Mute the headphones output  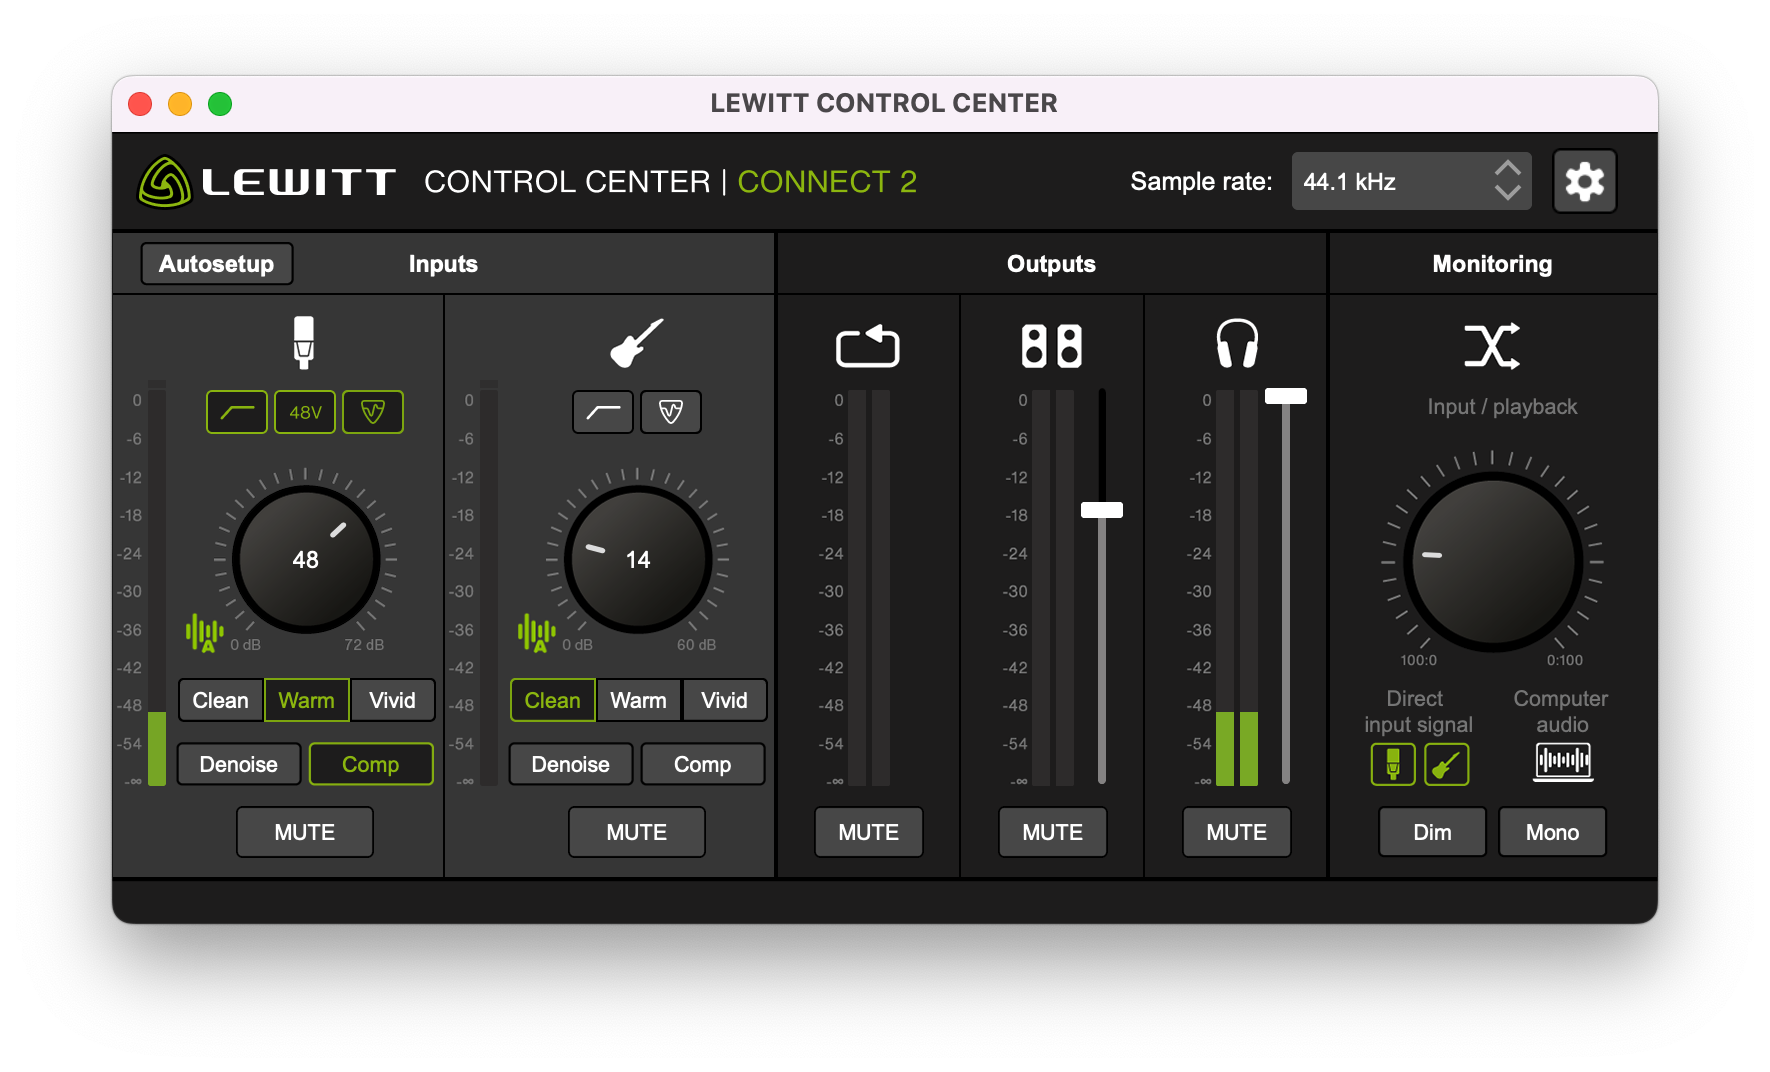click(1237, 832)
